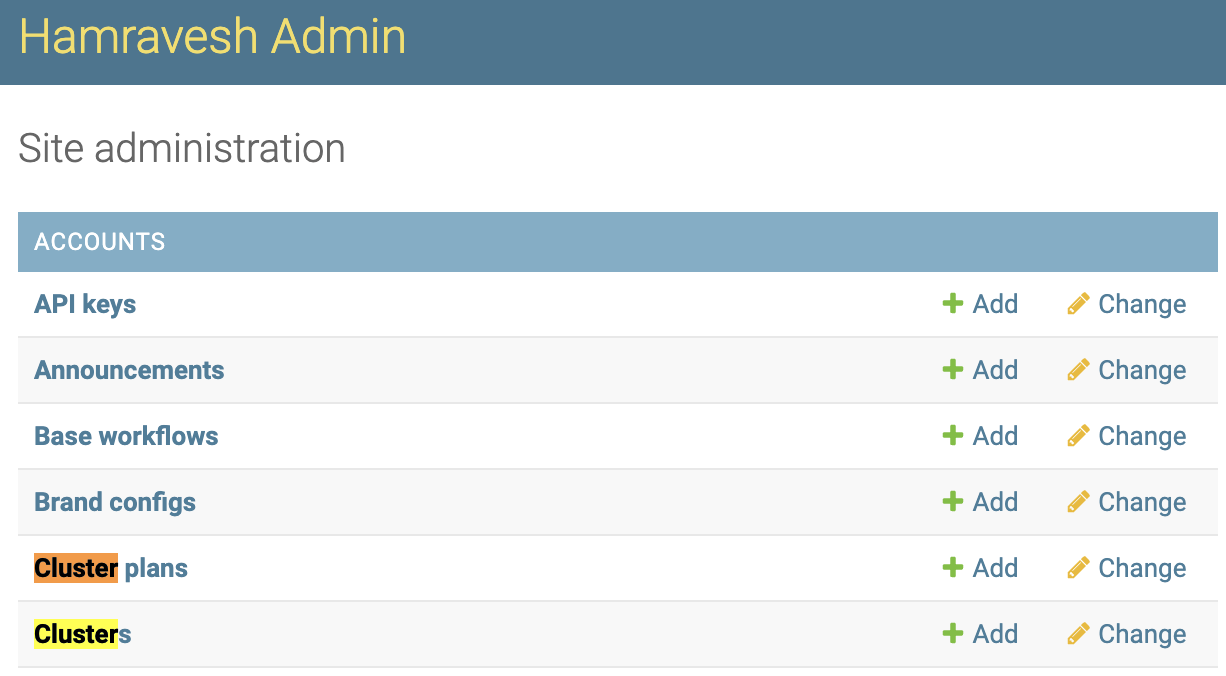Click the Hamravesh Admin site title
The width and height of the screenshot is (1226, 676).
coord(212,38)
